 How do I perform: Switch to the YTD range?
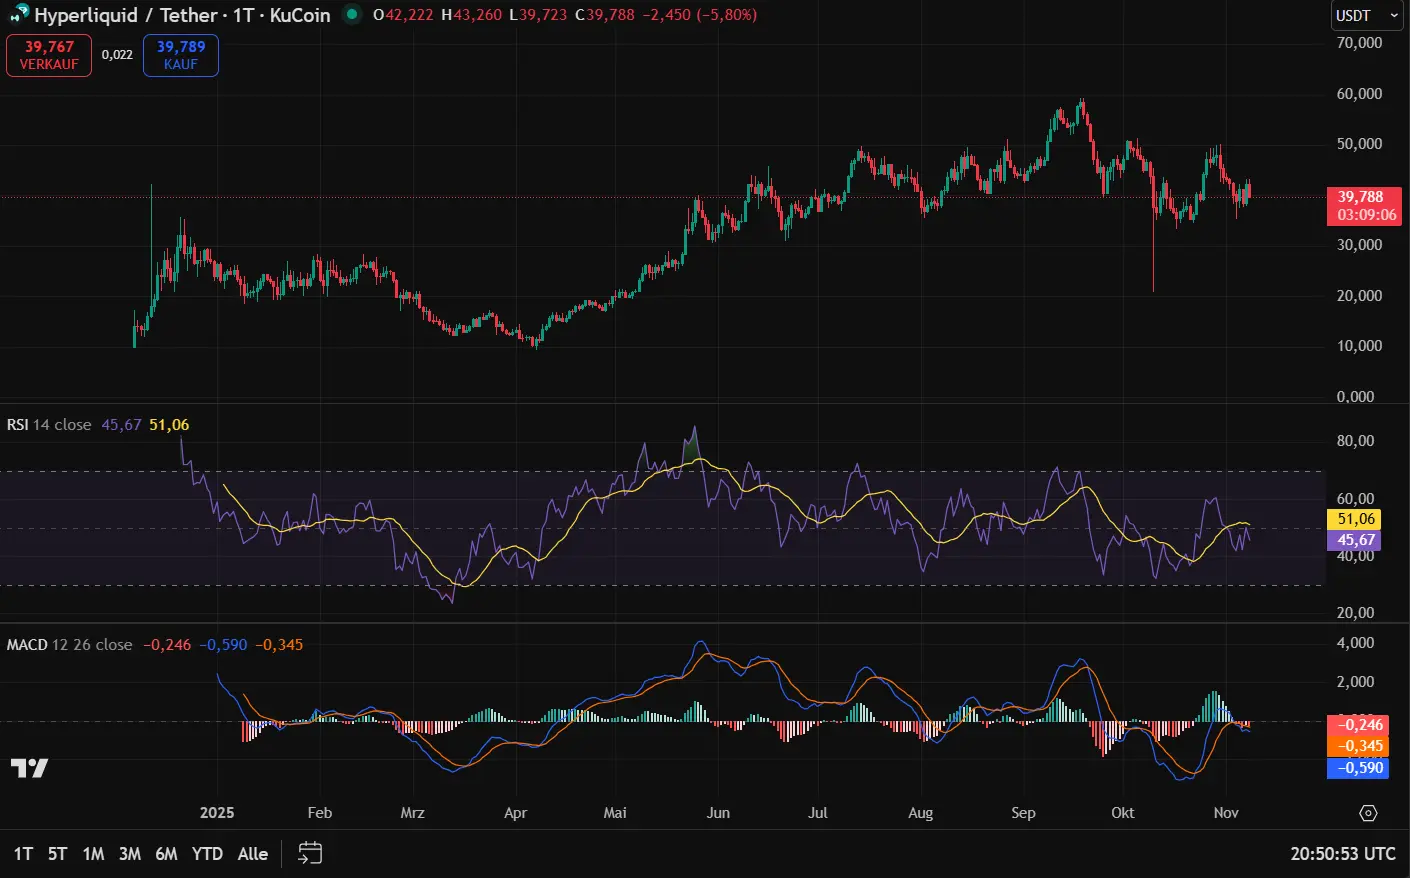click(x=206, y=853)
